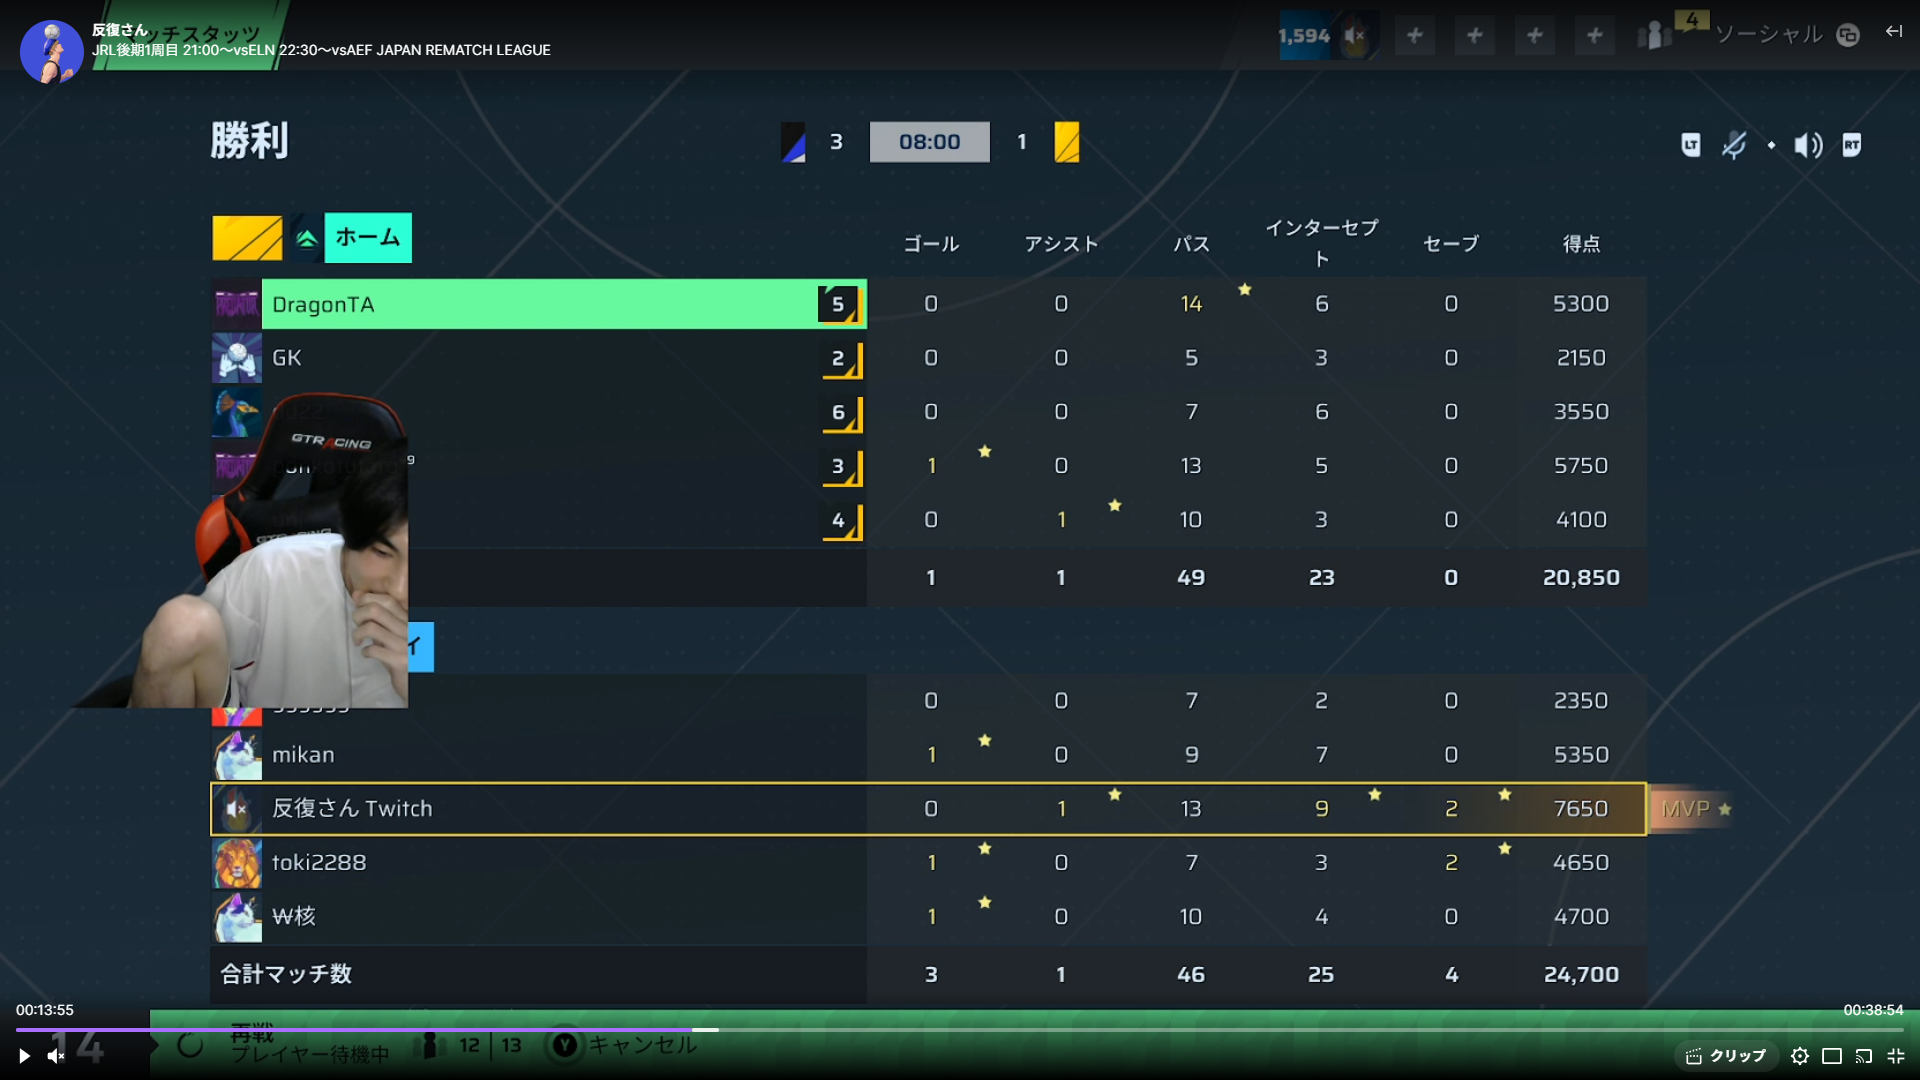This screenshot has width=1920, height=1080.
Task: Add a party member in first plus slot
Action: point(1415,36)
